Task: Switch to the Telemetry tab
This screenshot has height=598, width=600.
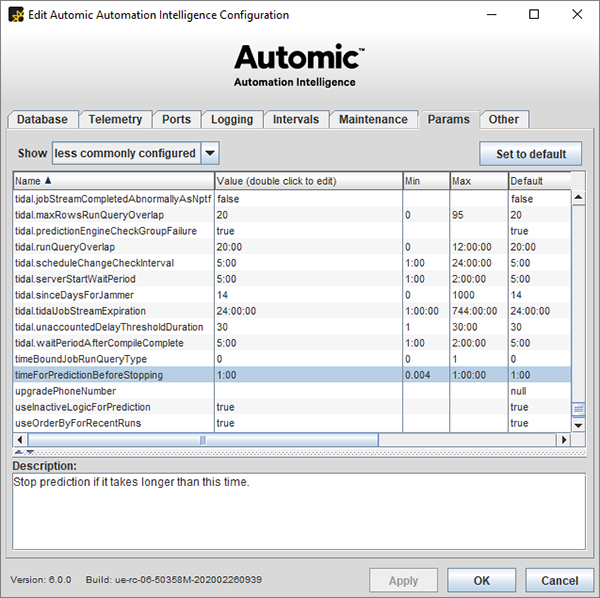Action: click(x=115, y=119)
